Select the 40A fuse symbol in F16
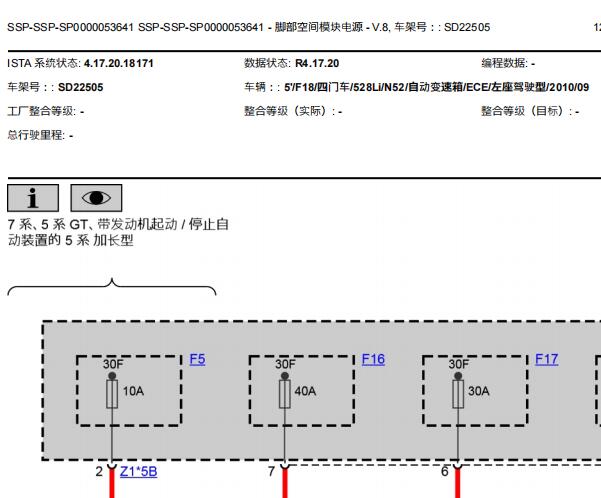This screenshot has height=498, width=601. pos(285,394)
